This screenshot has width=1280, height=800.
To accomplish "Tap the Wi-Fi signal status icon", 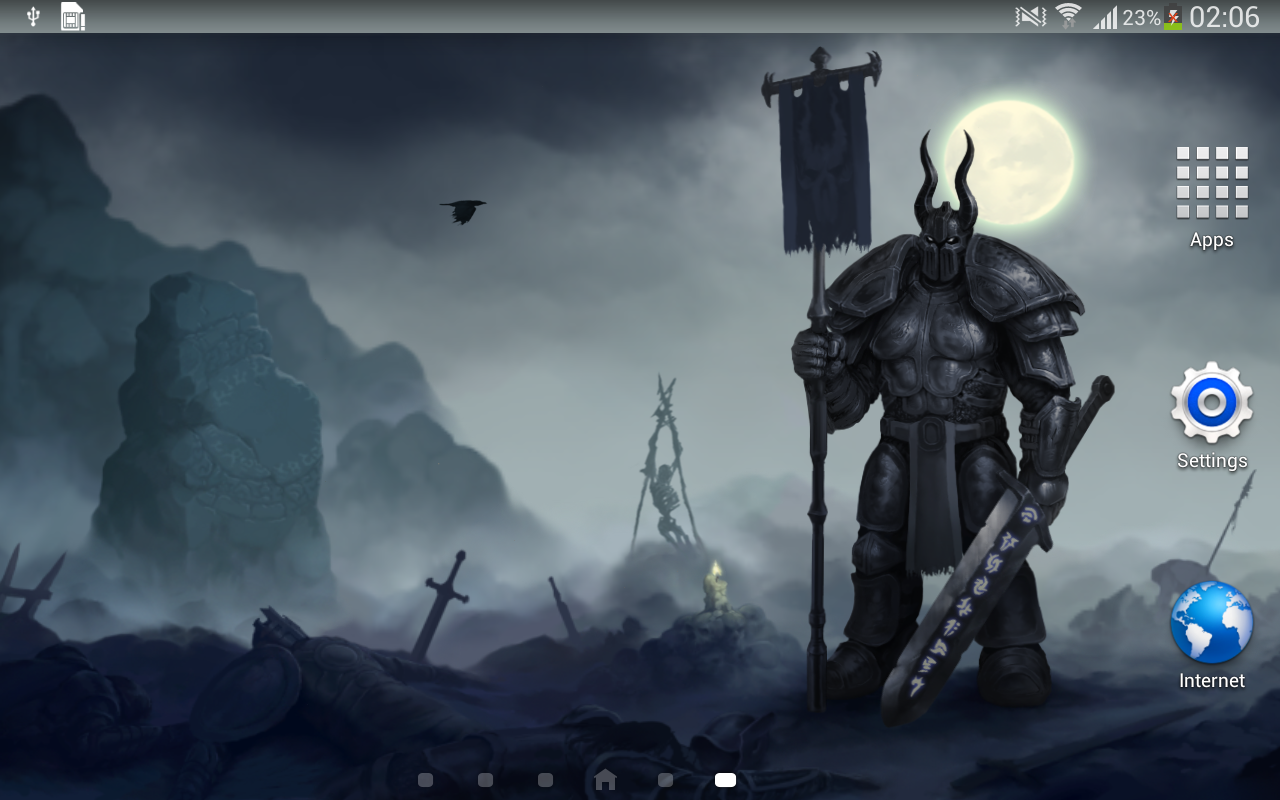I will tap(1069, 16).
